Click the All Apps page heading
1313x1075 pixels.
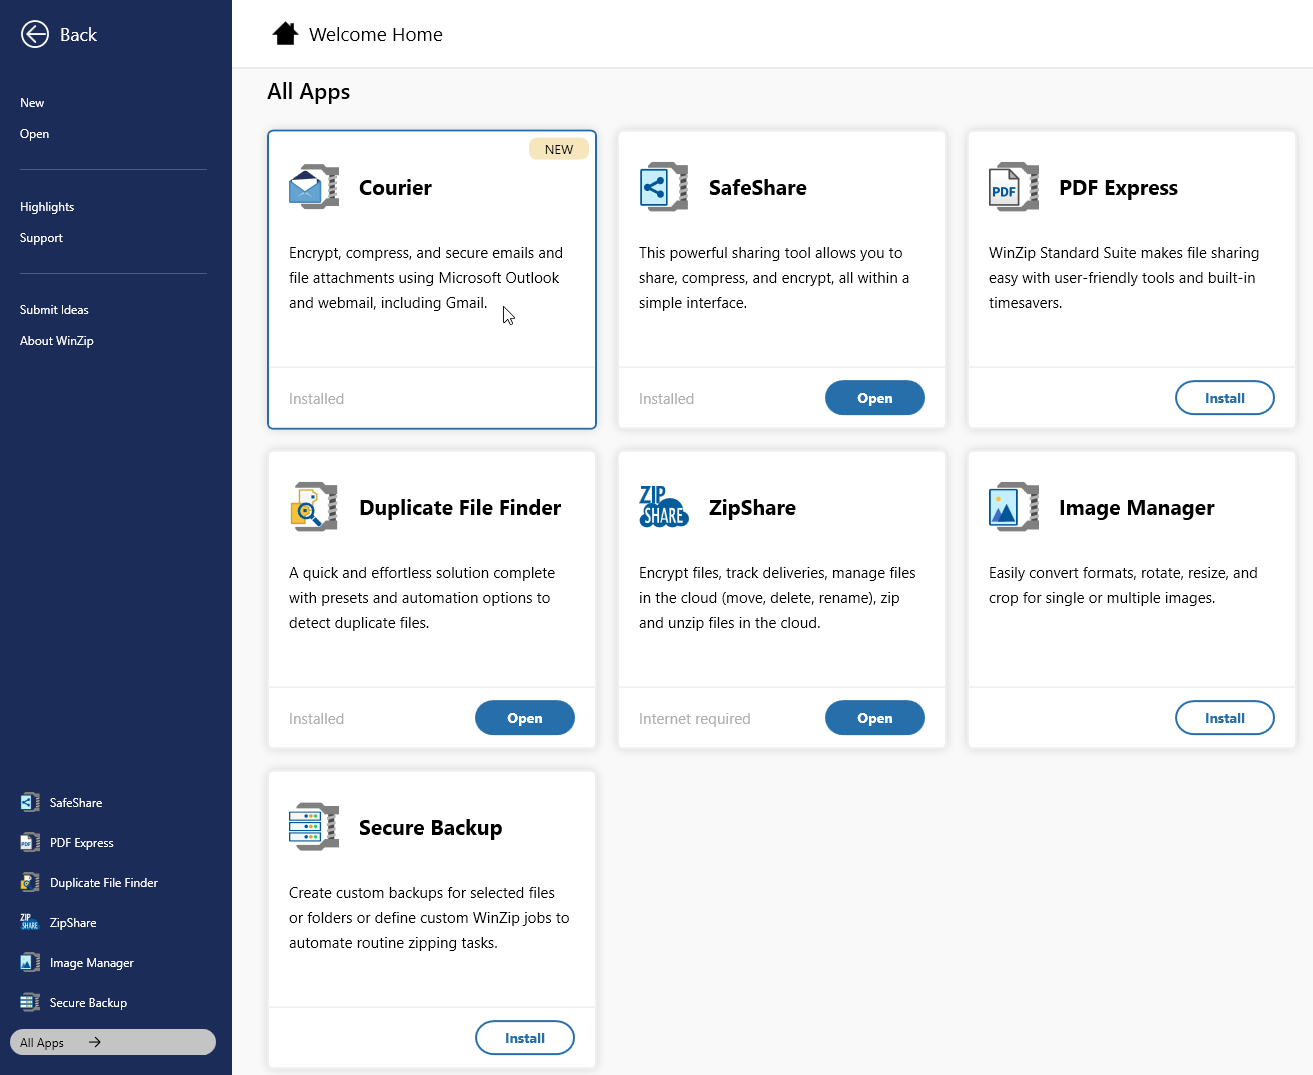coord(308,92)
